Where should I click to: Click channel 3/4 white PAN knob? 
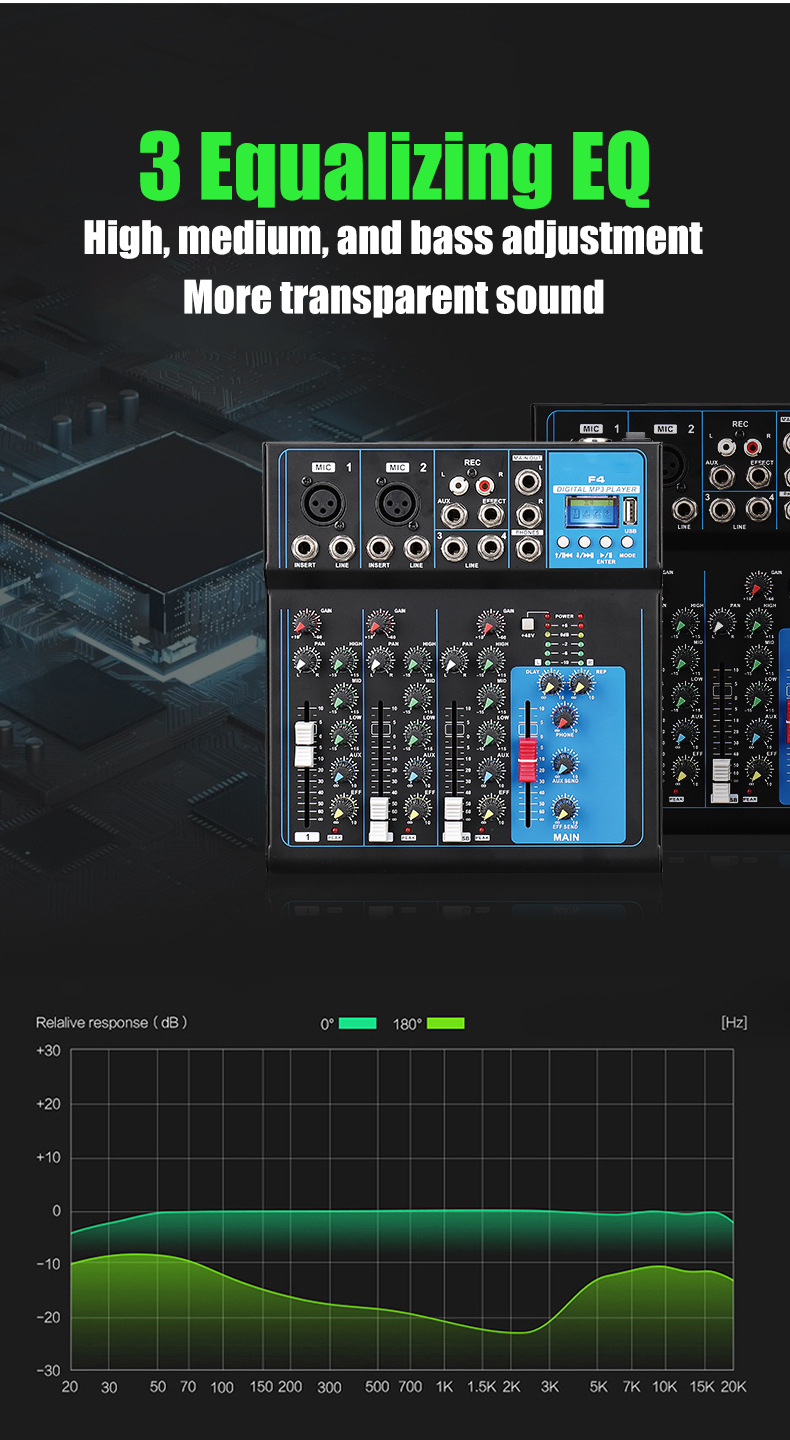[453, 661]
